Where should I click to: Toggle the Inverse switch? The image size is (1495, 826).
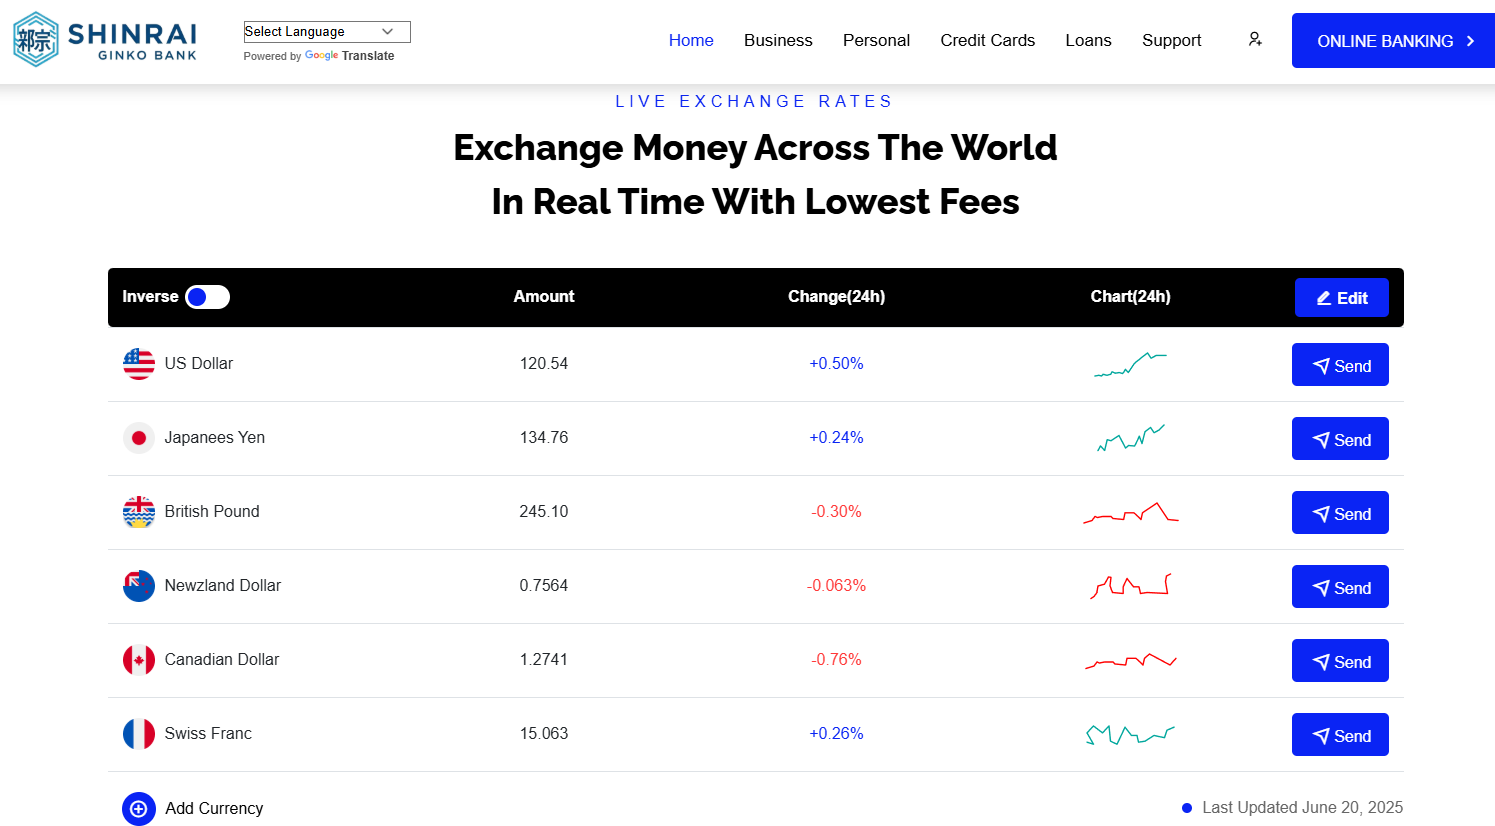coord(207,297)
